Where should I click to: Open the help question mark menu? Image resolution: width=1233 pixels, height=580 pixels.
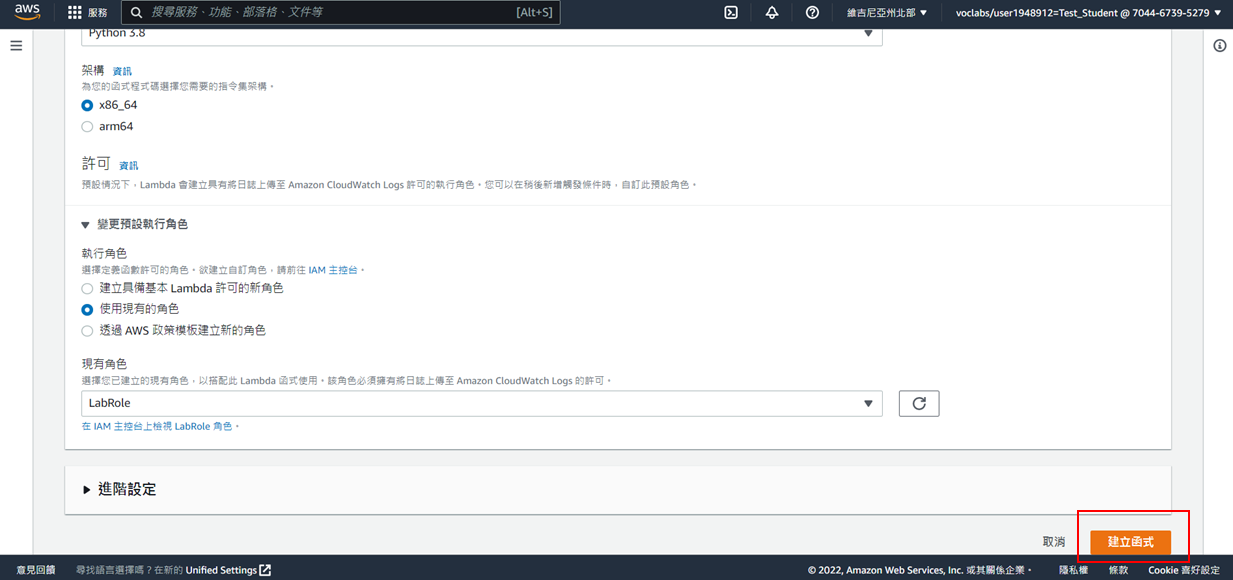click(x=812, y=13)
